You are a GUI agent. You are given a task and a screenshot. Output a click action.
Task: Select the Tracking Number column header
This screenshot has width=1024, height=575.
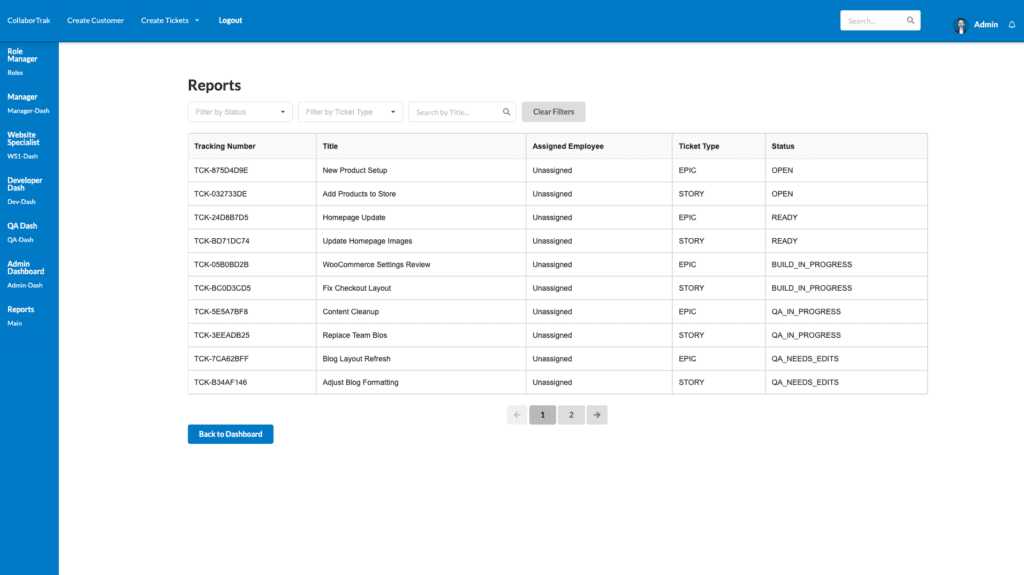[x=225, y=146]
